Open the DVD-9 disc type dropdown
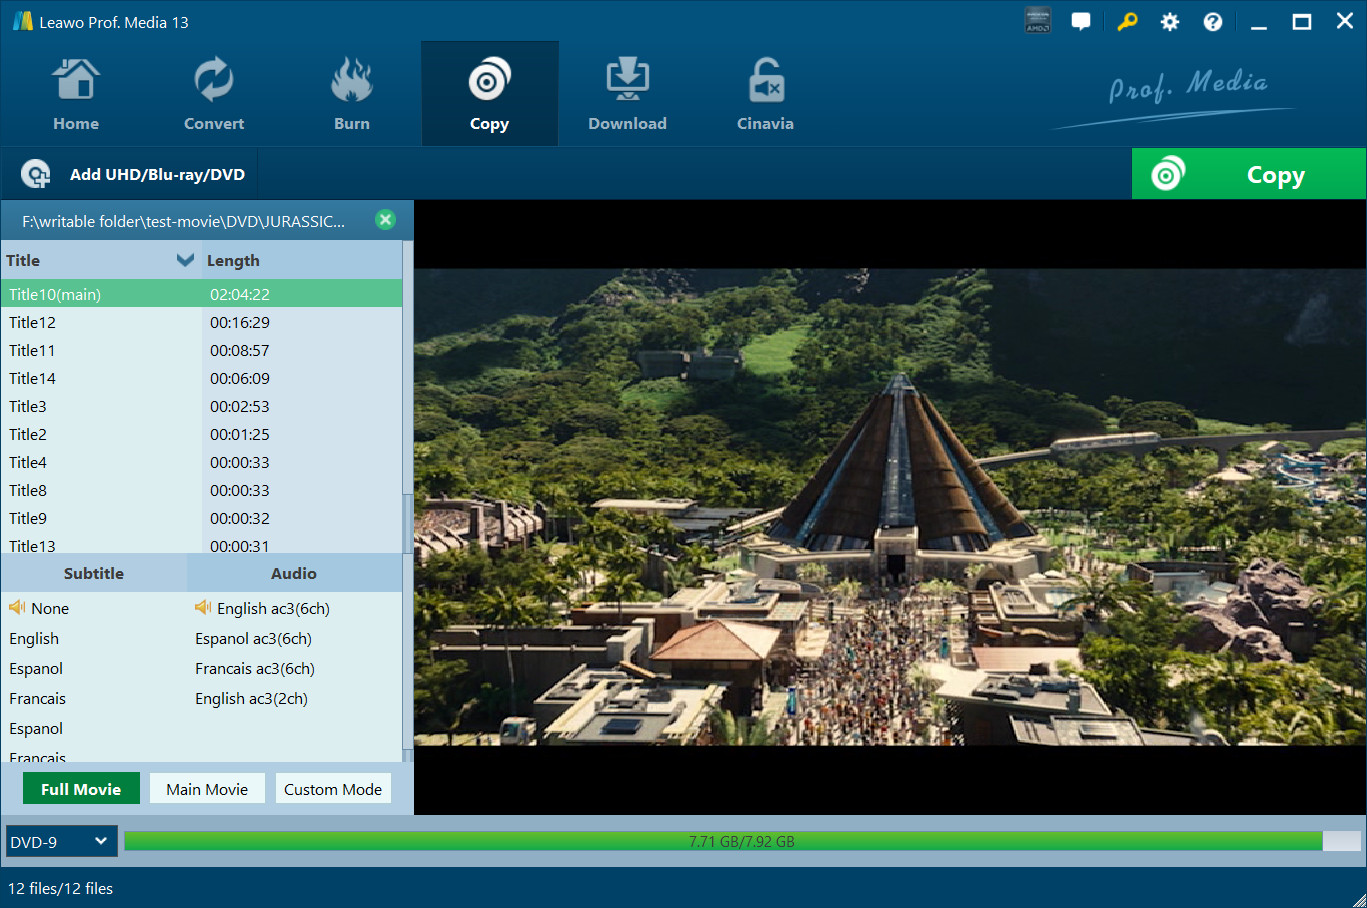Viewport: 1367px width, 908px height. tap(61, 841)
